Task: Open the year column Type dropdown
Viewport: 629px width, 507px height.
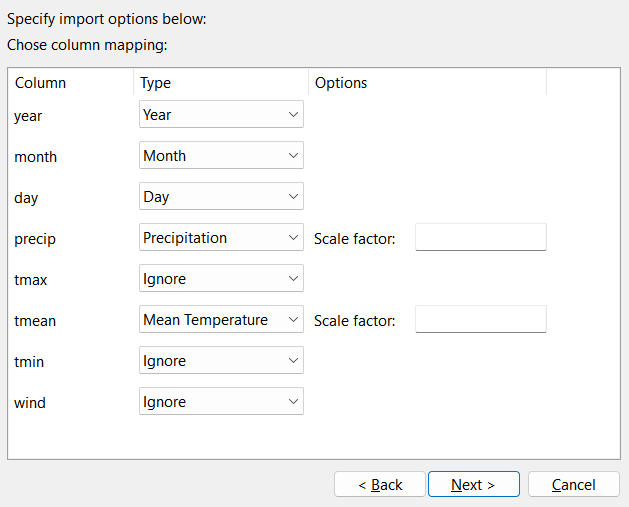Action: (x=221, y=114)
